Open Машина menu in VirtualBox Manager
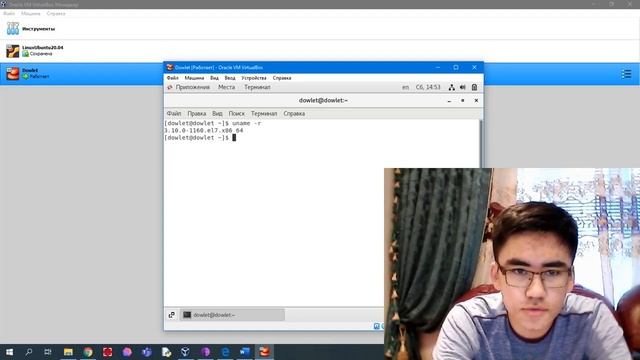Viewport: 640px width, 360px height. point(31,13)
